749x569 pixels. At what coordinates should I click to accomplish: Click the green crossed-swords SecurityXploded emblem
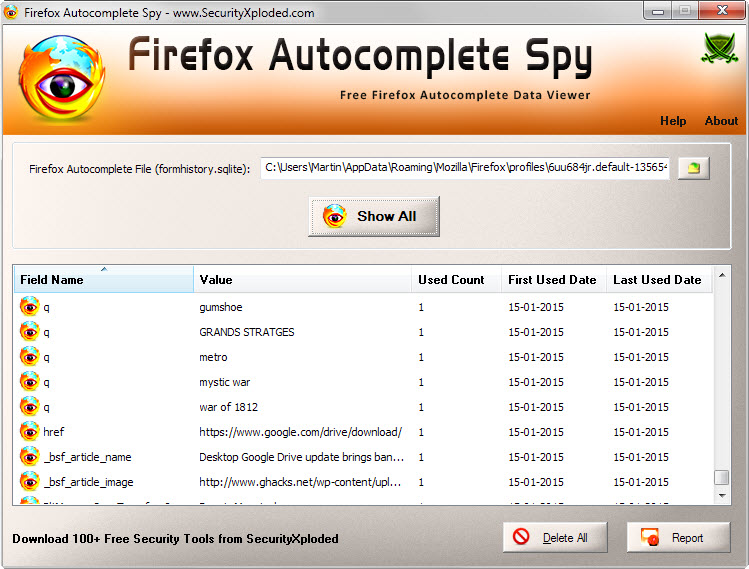pyautogui.click(x=719, y=48)
